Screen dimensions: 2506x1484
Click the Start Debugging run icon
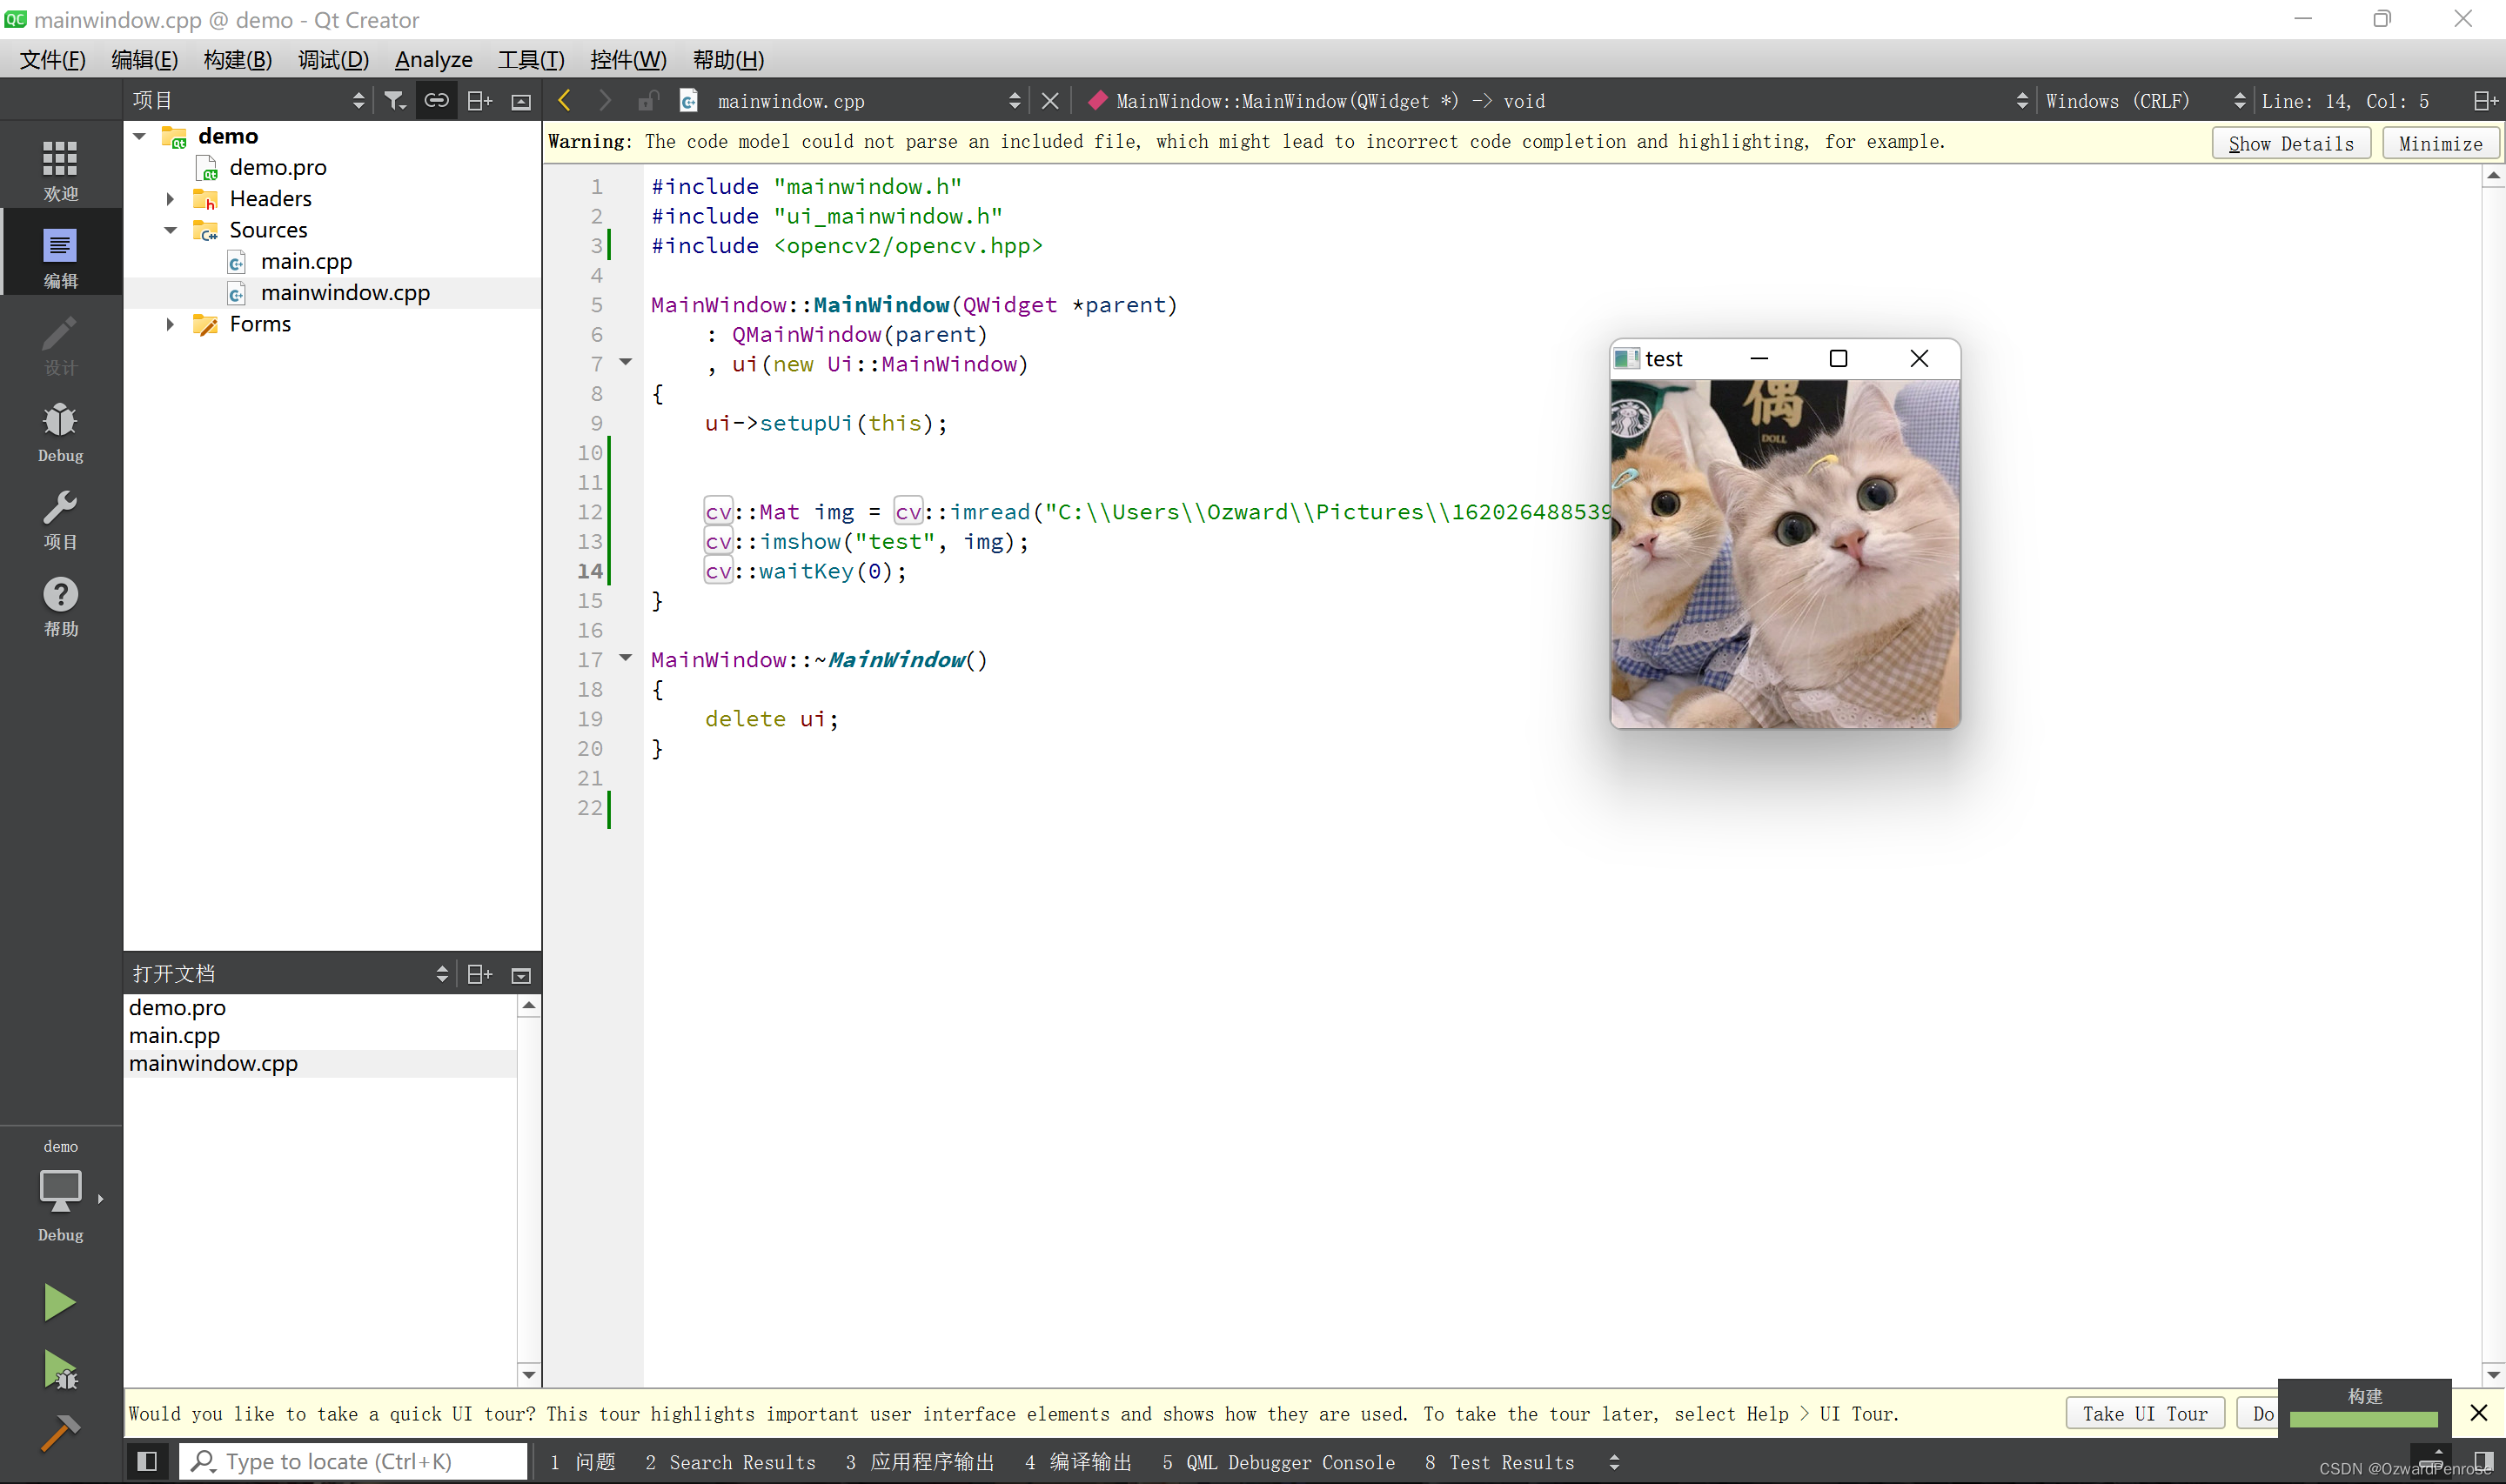(59, 1370)
